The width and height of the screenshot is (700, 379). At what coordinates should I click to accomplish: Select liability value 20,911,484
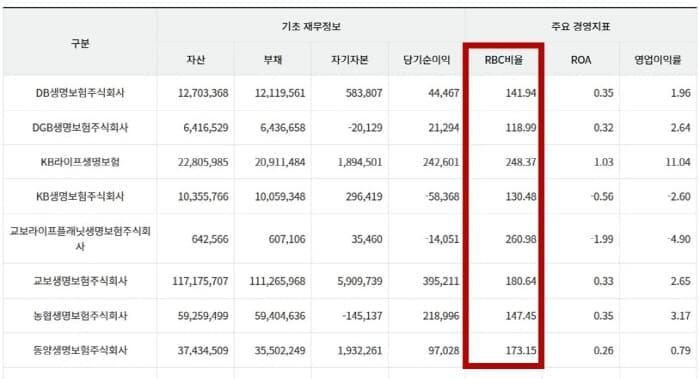point(280,162)
